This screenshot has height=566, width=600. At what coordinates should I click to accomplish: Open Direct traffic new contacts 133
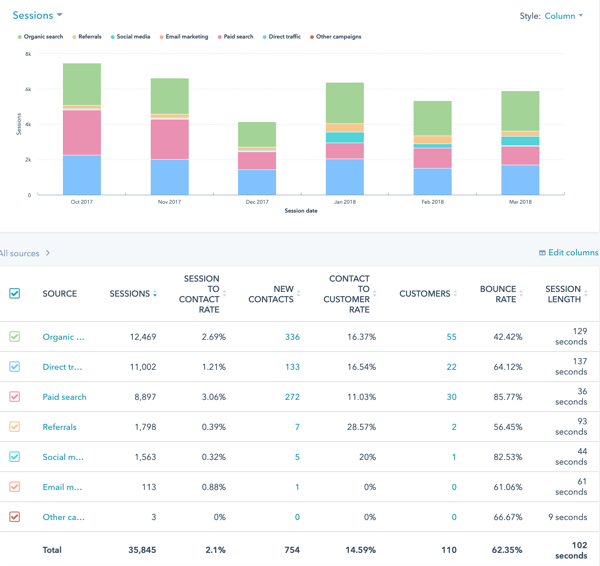(x=292, y=367)
